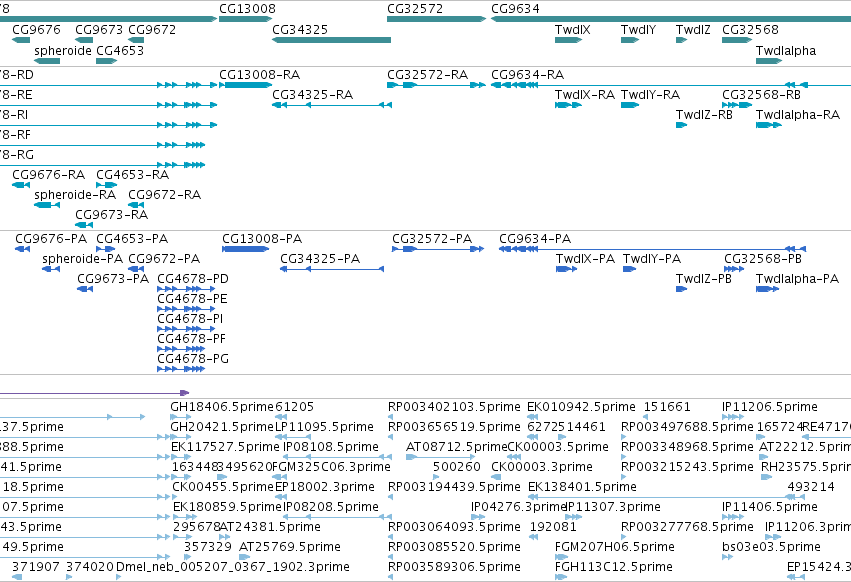Select the IP11406.5prime EST label
Screen dimensions: 851x582
(770, 507)
